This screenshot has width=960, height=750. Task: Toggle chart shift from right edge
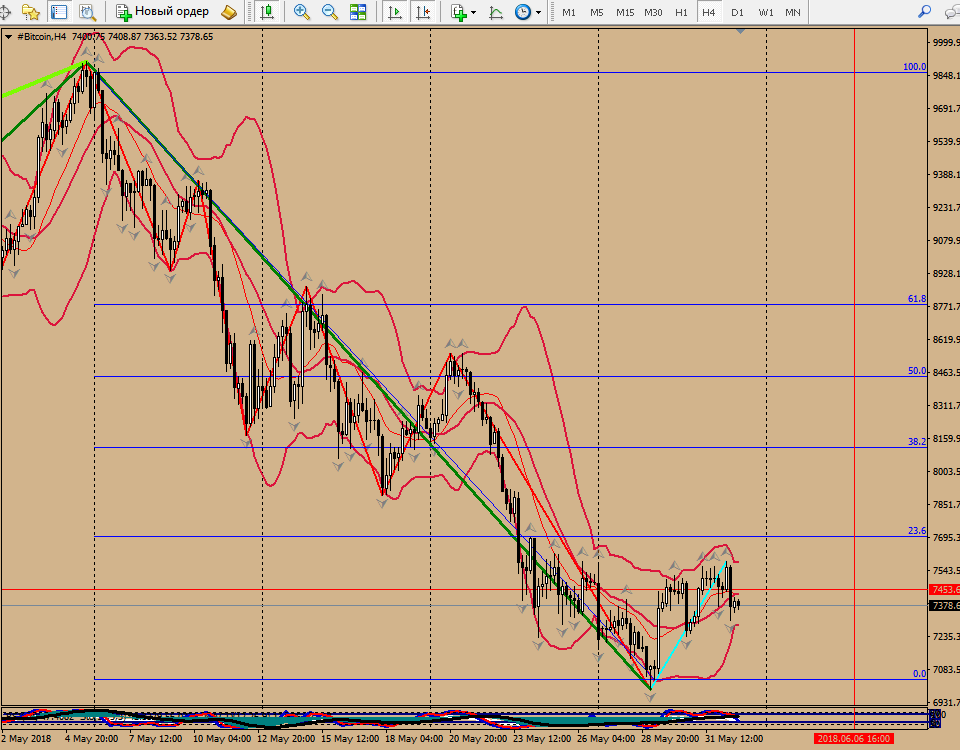click(423, 12)
